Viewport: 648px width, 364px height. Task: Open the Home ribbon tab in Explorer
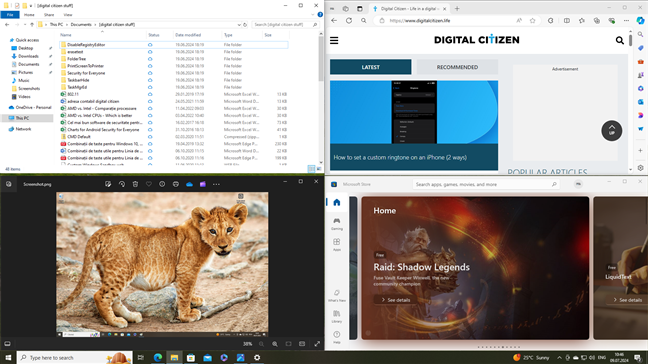(x=29, y=15)
